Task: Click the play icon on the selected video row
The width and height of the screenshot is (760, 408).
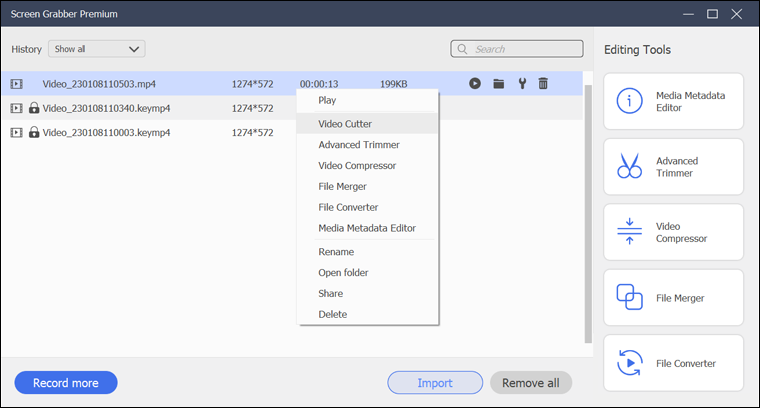Action: 475,84
